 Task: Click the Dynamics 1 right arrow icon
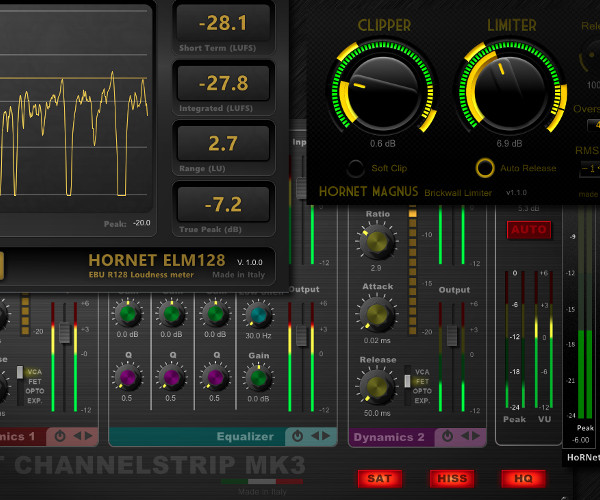click(x=91, y=436)
